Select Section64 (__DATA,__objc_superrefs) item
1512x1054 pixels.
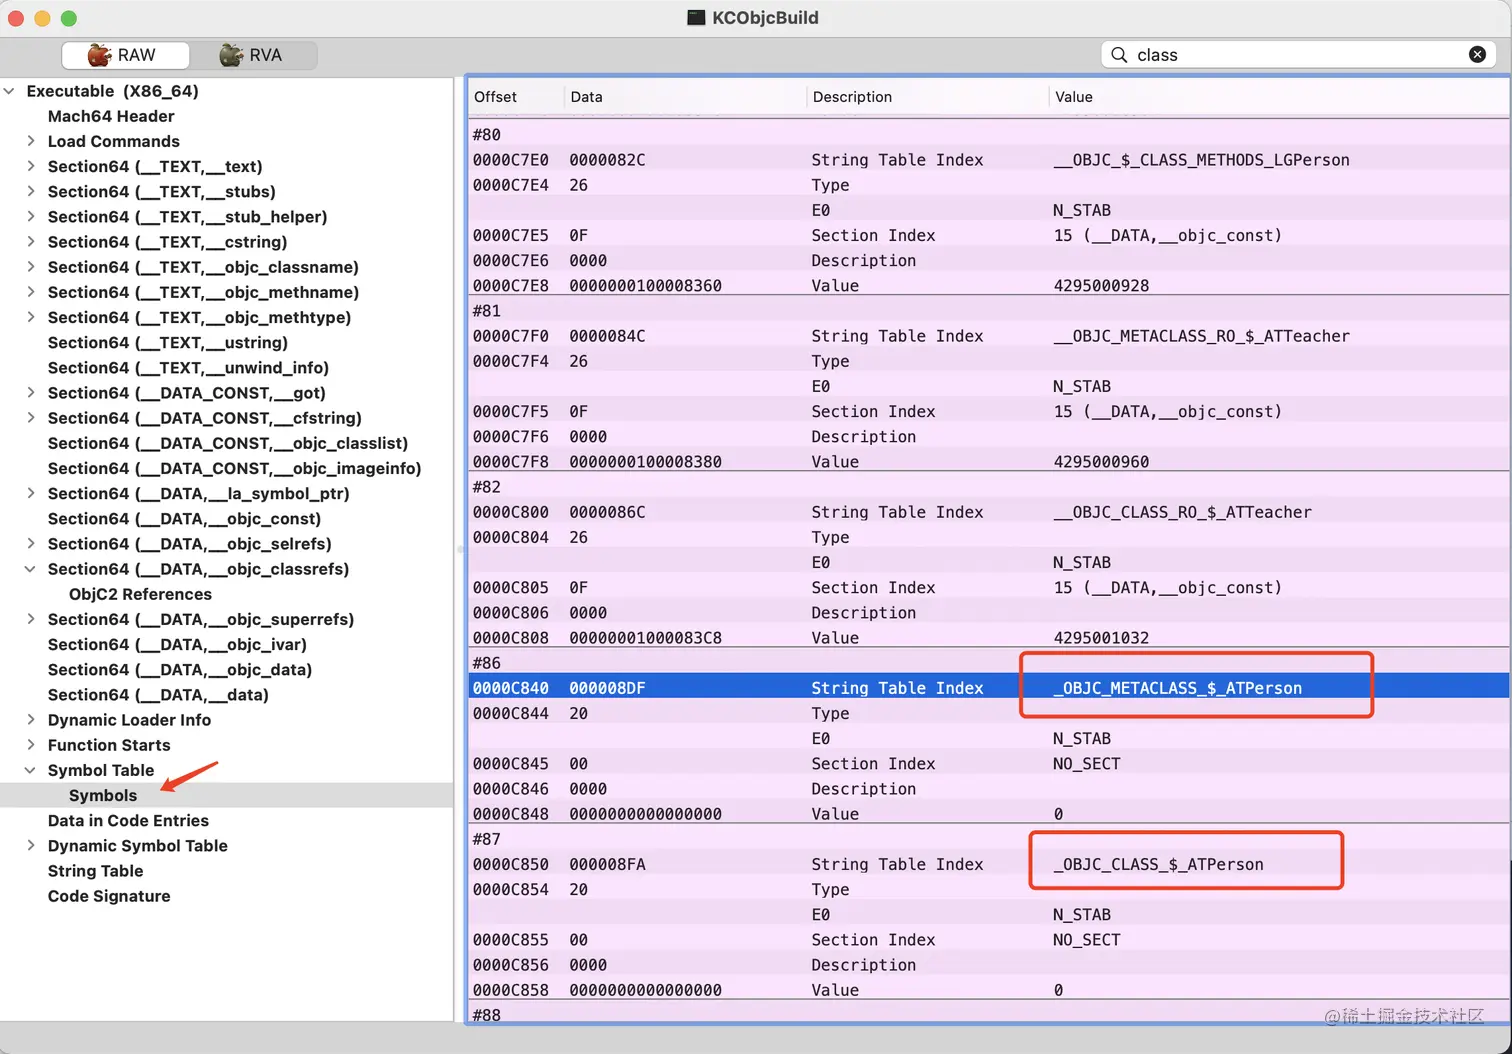point(201,619)
